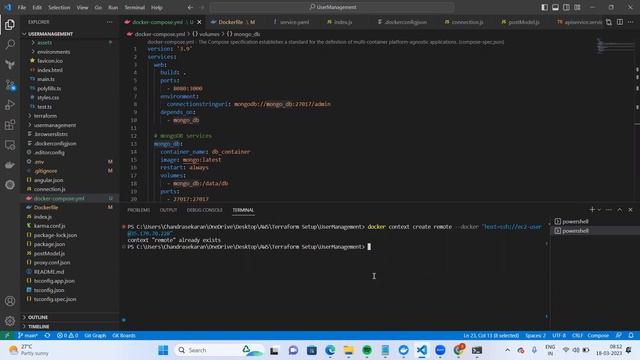Go back using the navigation arrow
This screenshot has width=640, height=360.
tap(190, 7)
